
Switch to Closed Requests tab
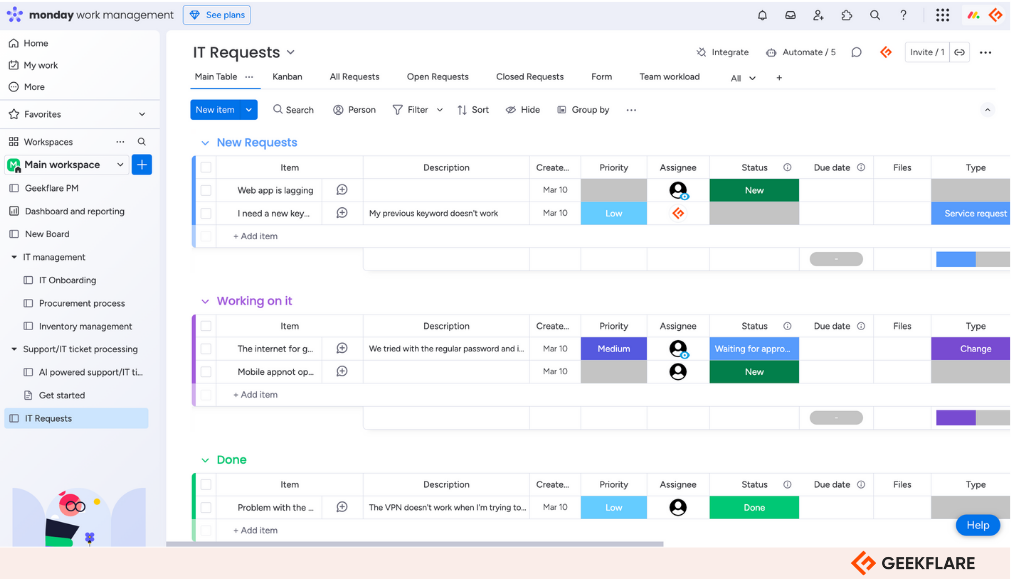coord(530,77)
